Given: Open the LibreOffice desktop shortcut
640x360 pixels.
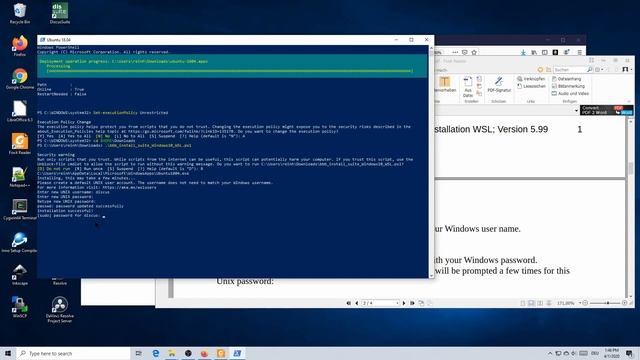Looking at the screenshot, I should point(20,111).
